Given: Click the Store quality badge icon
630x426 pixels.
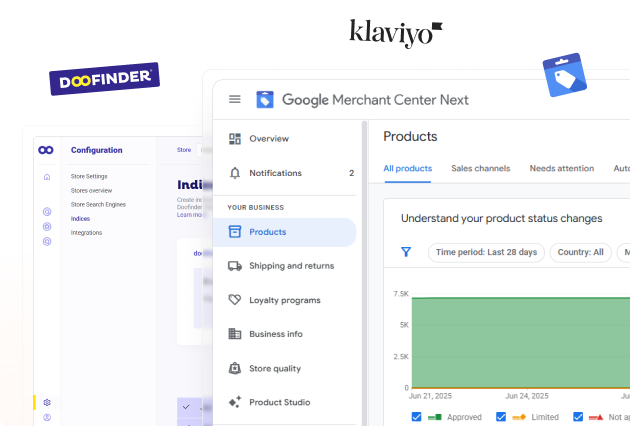Looking at the screenshot, I should point(235,368).
